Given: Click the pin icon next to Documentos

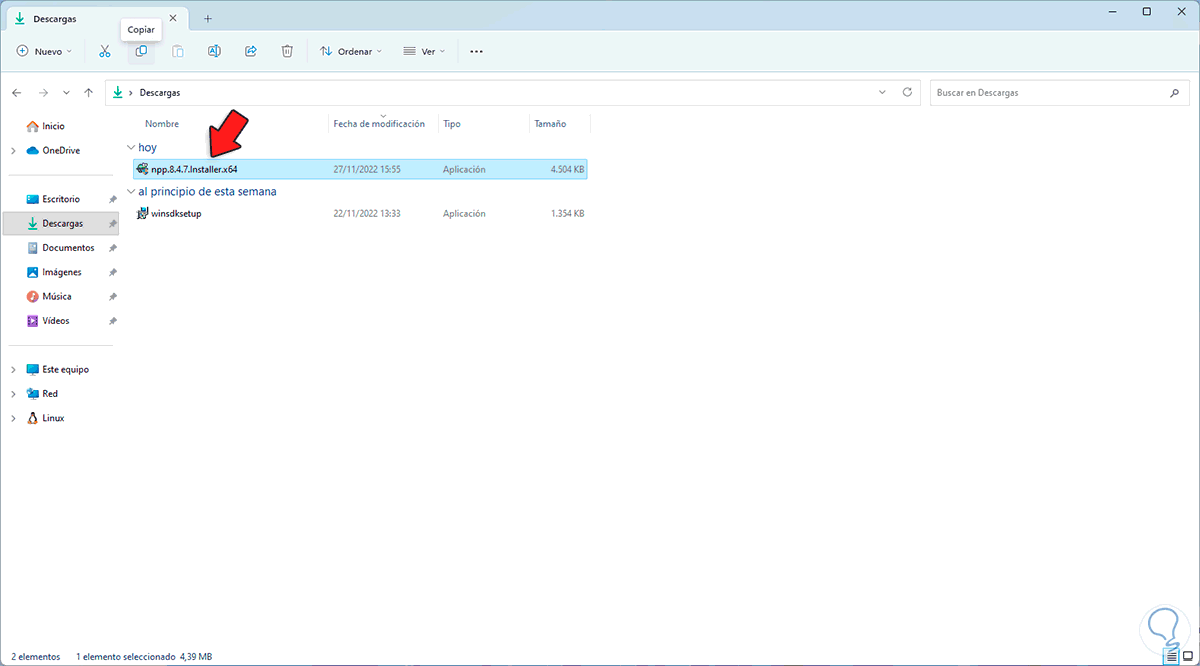Looking at the screenshot, I should point(113,248).
